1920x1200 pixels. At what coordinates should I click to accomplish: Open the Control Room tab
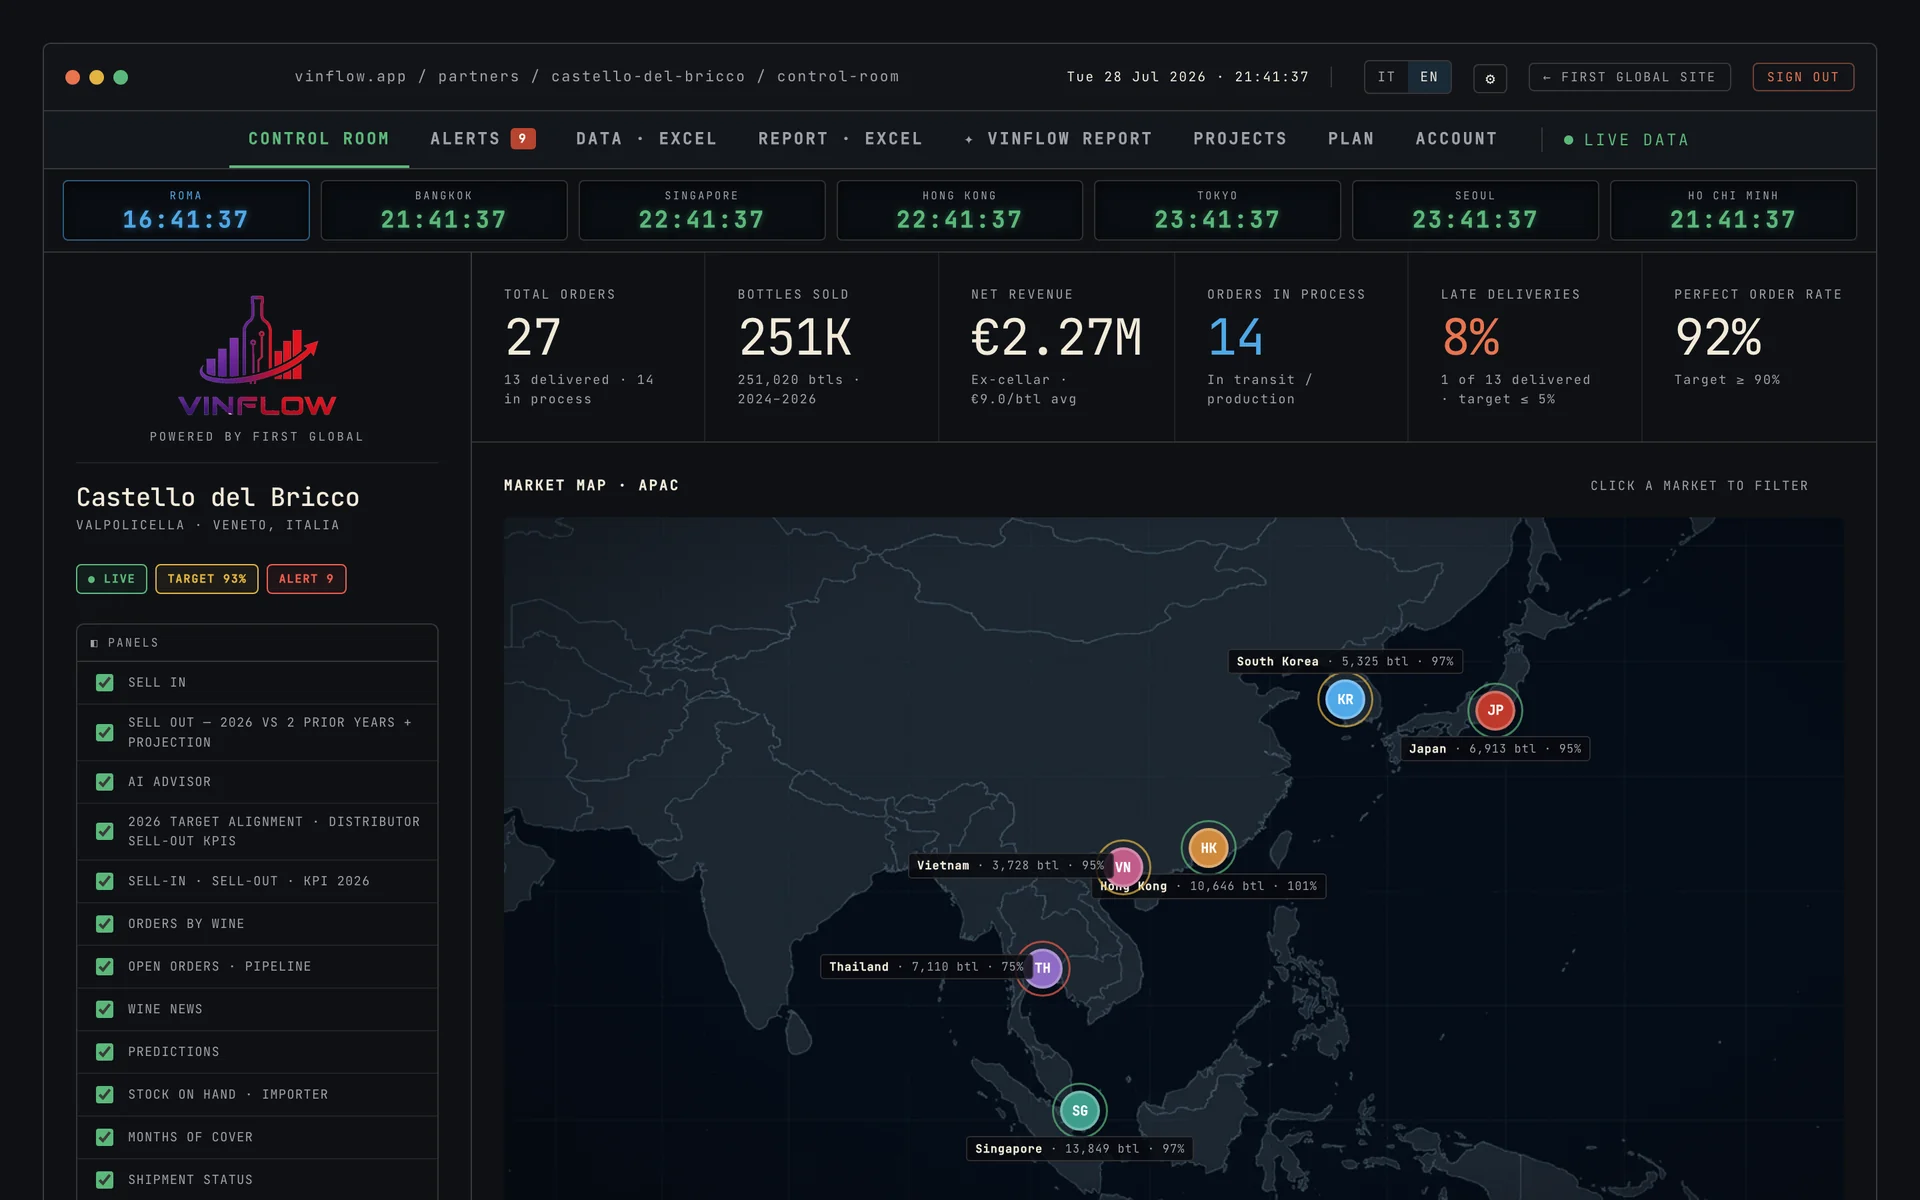click(x=319, y=139)
